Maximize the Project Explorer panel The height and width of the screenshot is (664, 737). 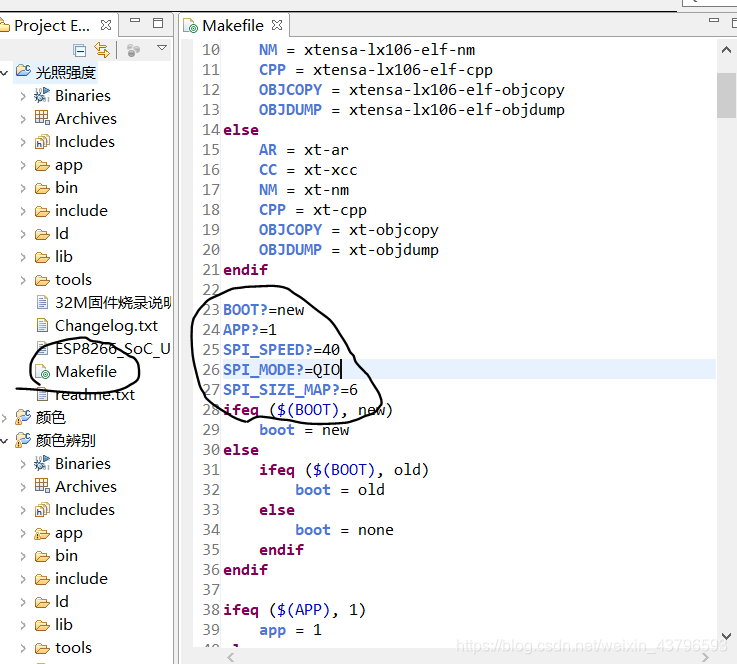click(158, 23)
